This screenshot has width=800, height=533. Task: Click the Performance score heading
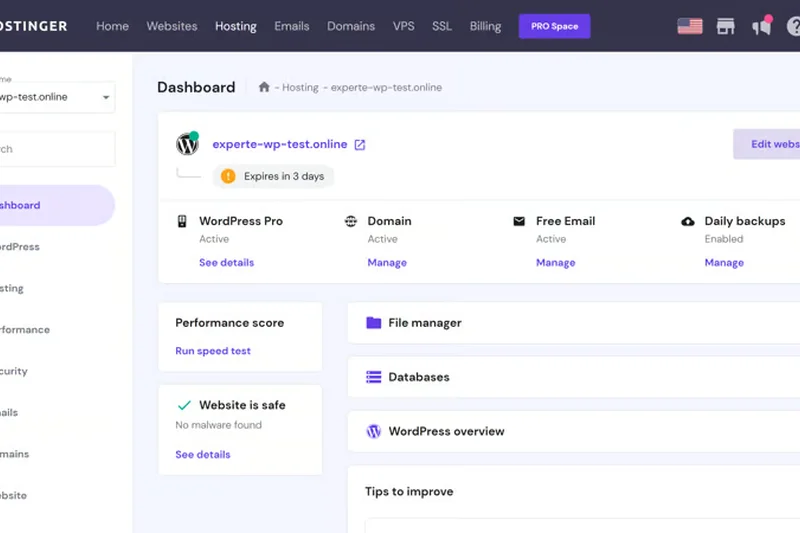[x=230, y=323]
